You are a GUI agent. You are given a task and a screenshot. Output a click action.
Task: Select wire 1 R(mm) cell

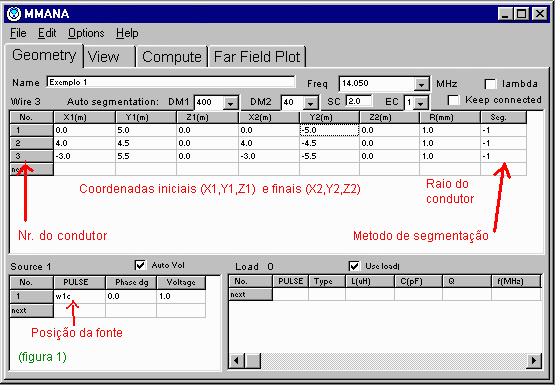pyautogui.click(x=450, y=130)
